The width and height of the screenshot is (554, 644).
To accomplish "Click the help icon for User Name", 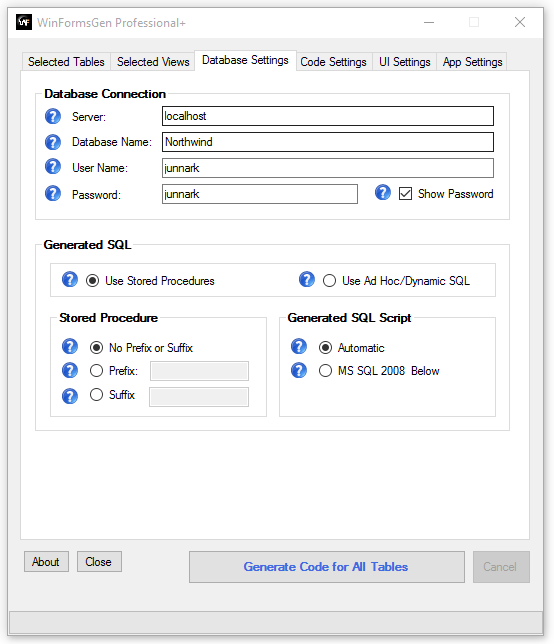I will [x=53, y=167].
